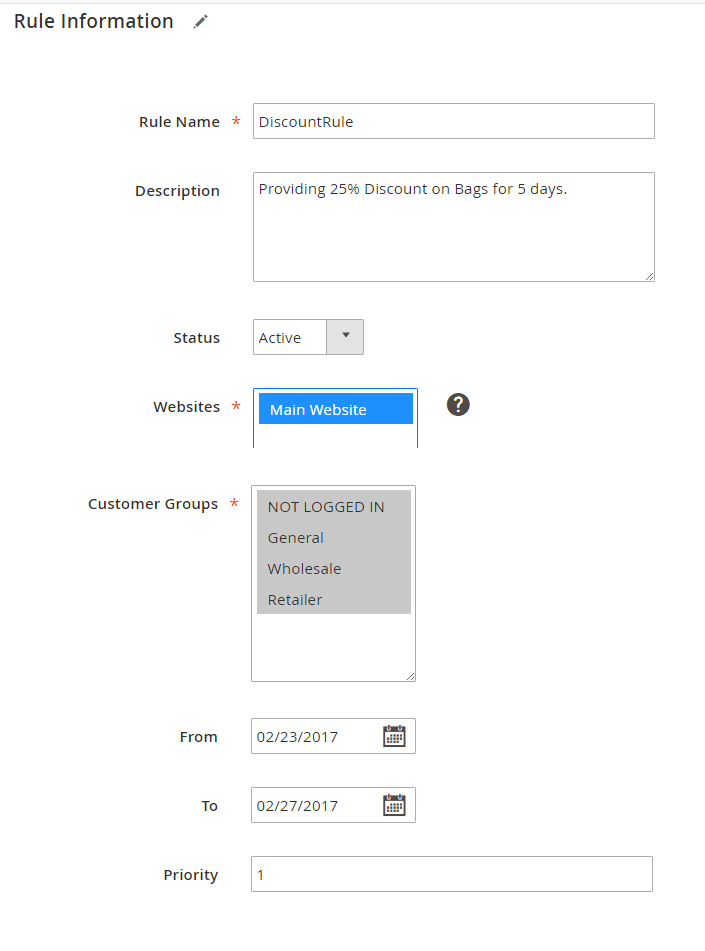
Task: Click the Description text area
Action: pyautogui.click(x=453, y=227)
